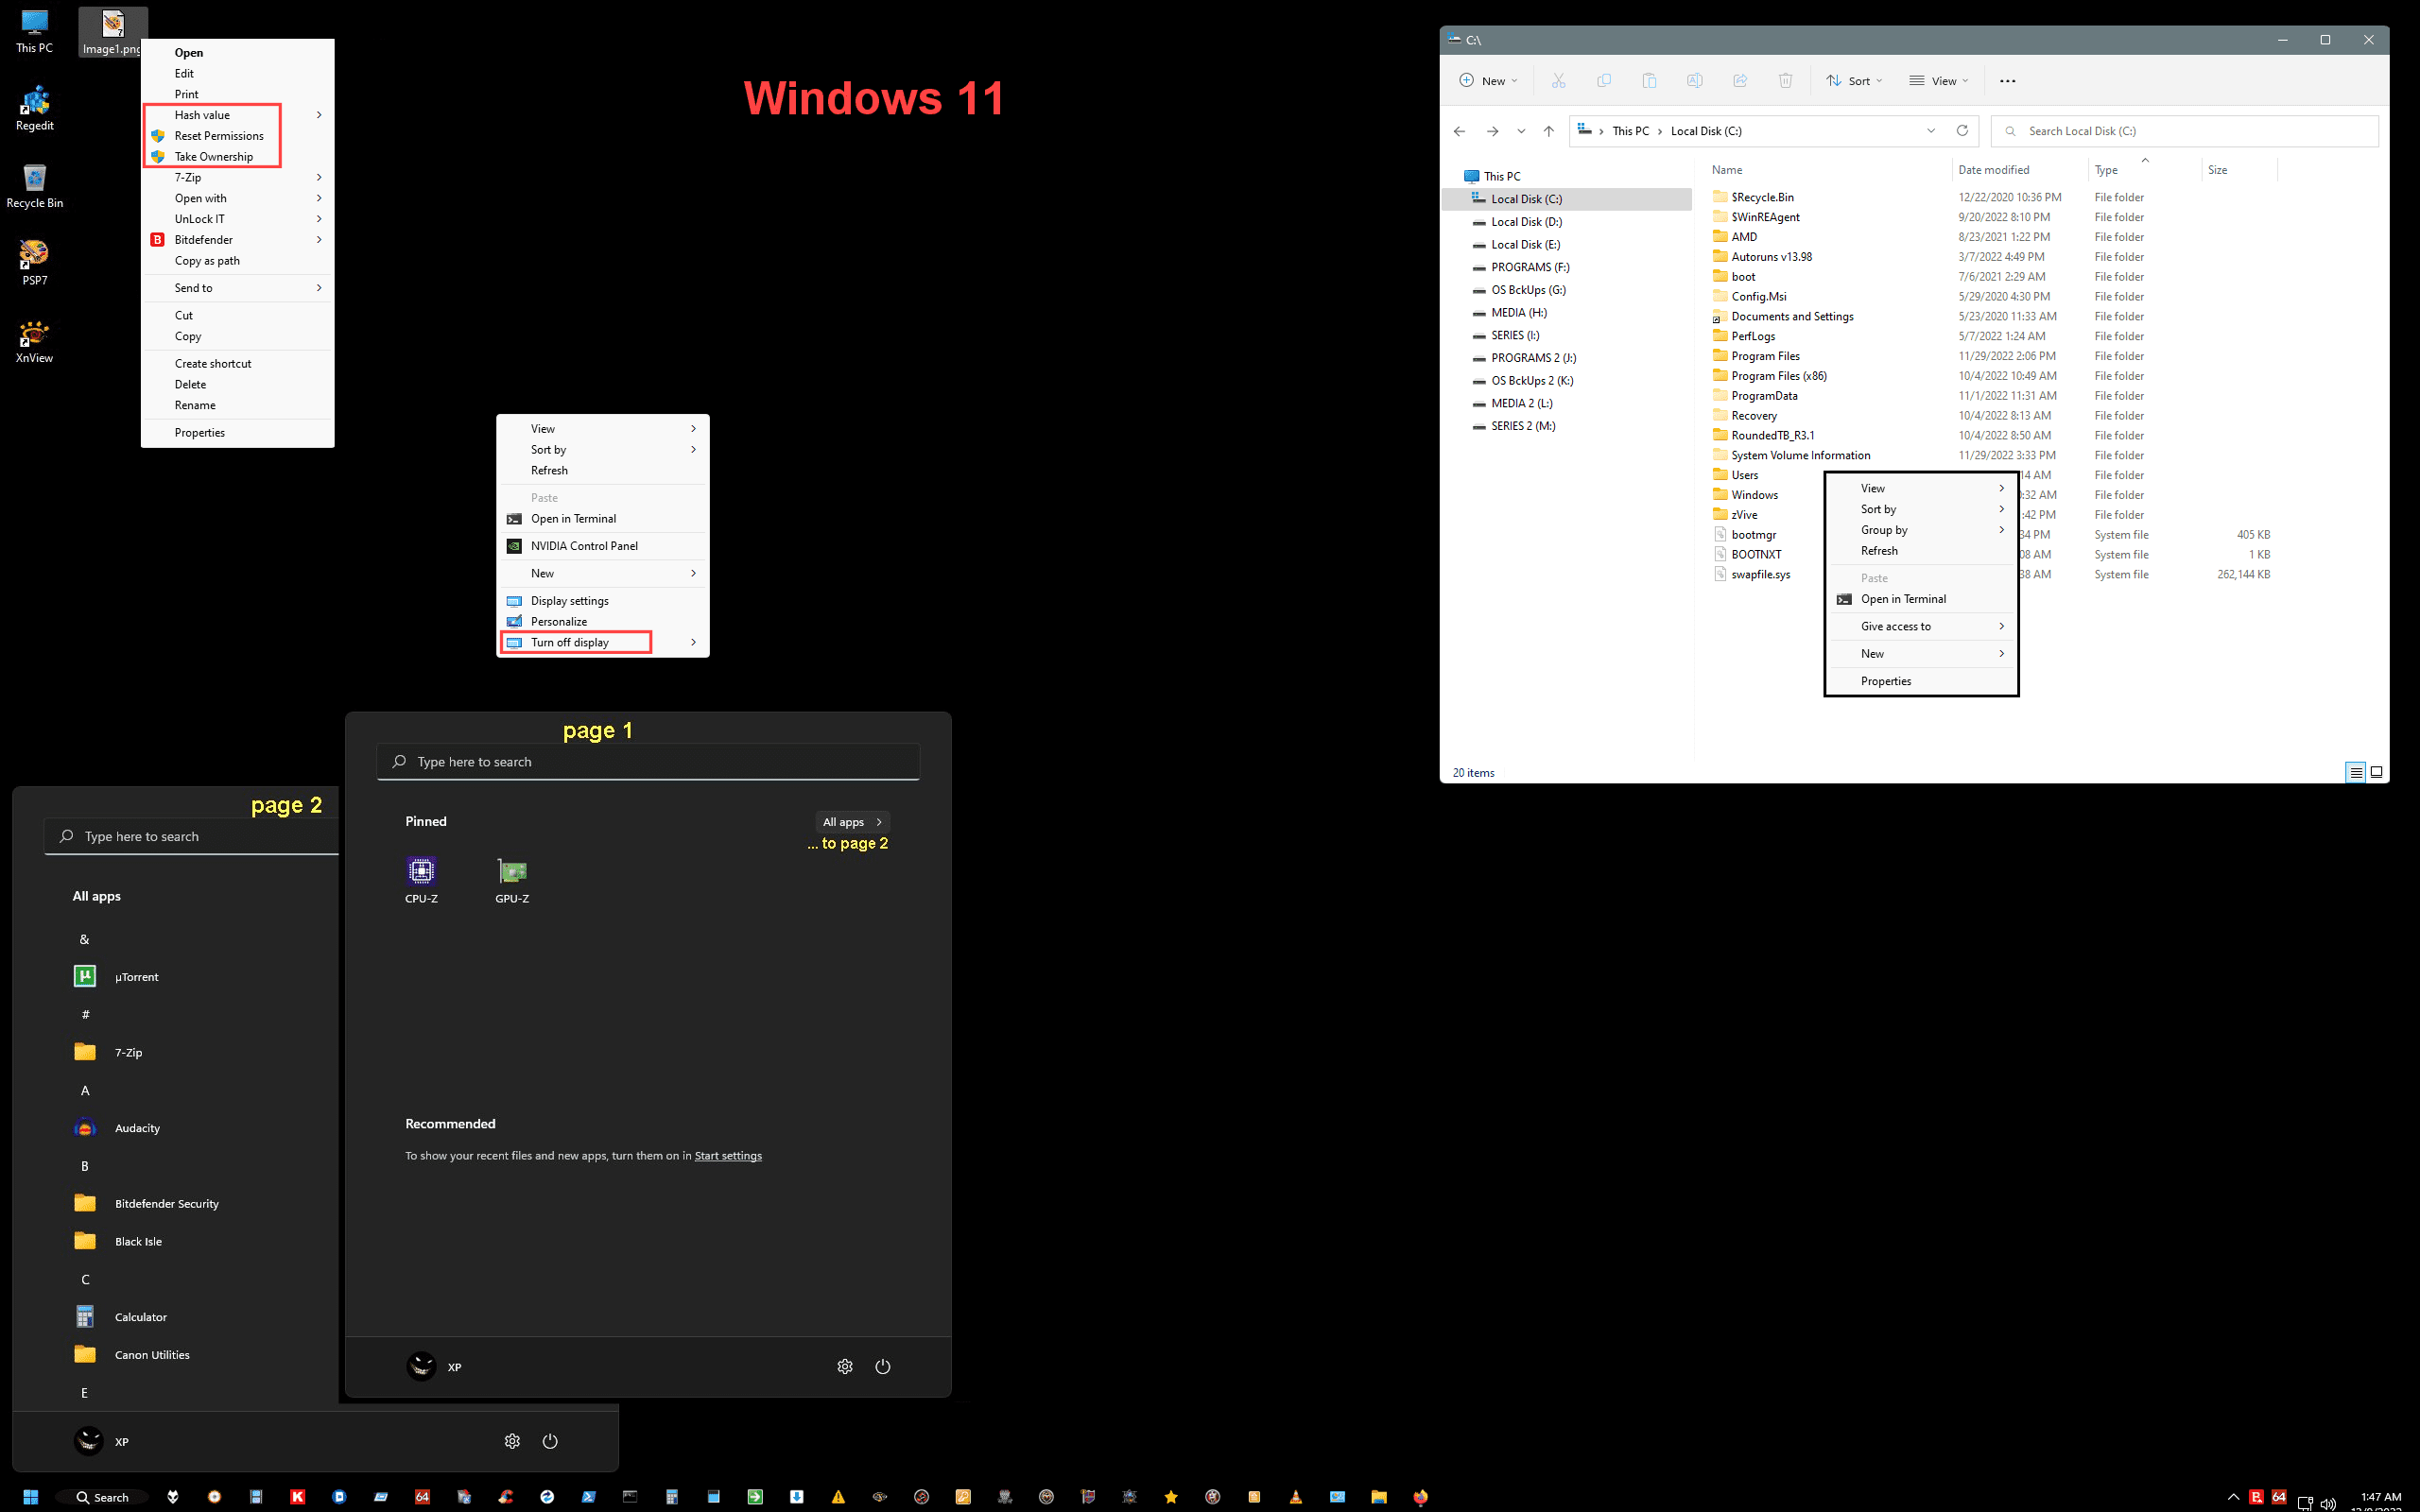Switch Explorer to details view layout toggle
Image resolution: width=2420 pixels, height=1512 pixels.
[2356, 772]
